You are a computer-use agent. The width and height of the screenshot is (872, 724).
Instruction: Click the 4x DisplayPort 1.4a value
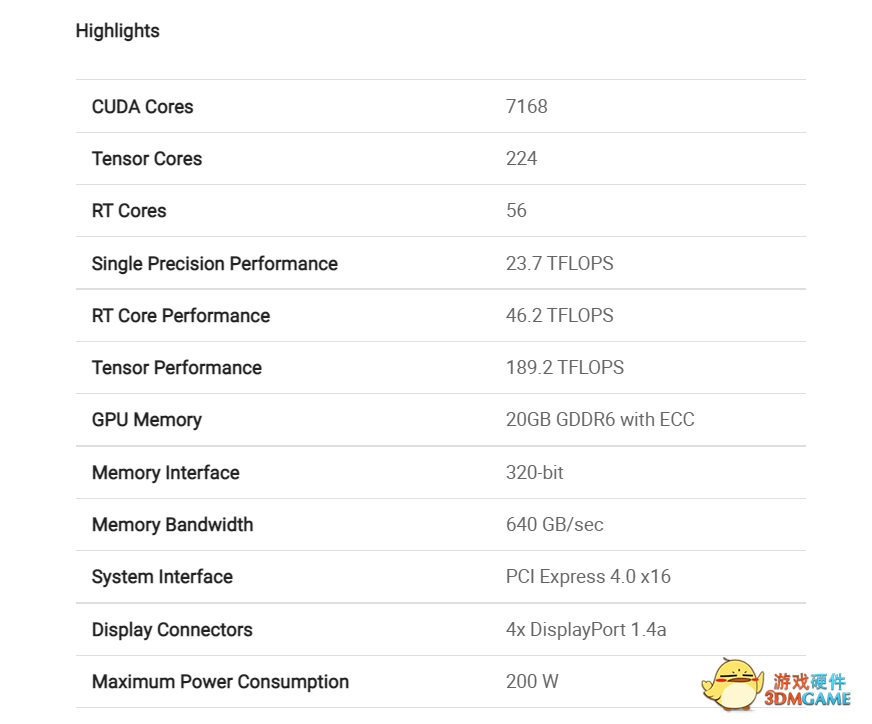click(586, 630)
